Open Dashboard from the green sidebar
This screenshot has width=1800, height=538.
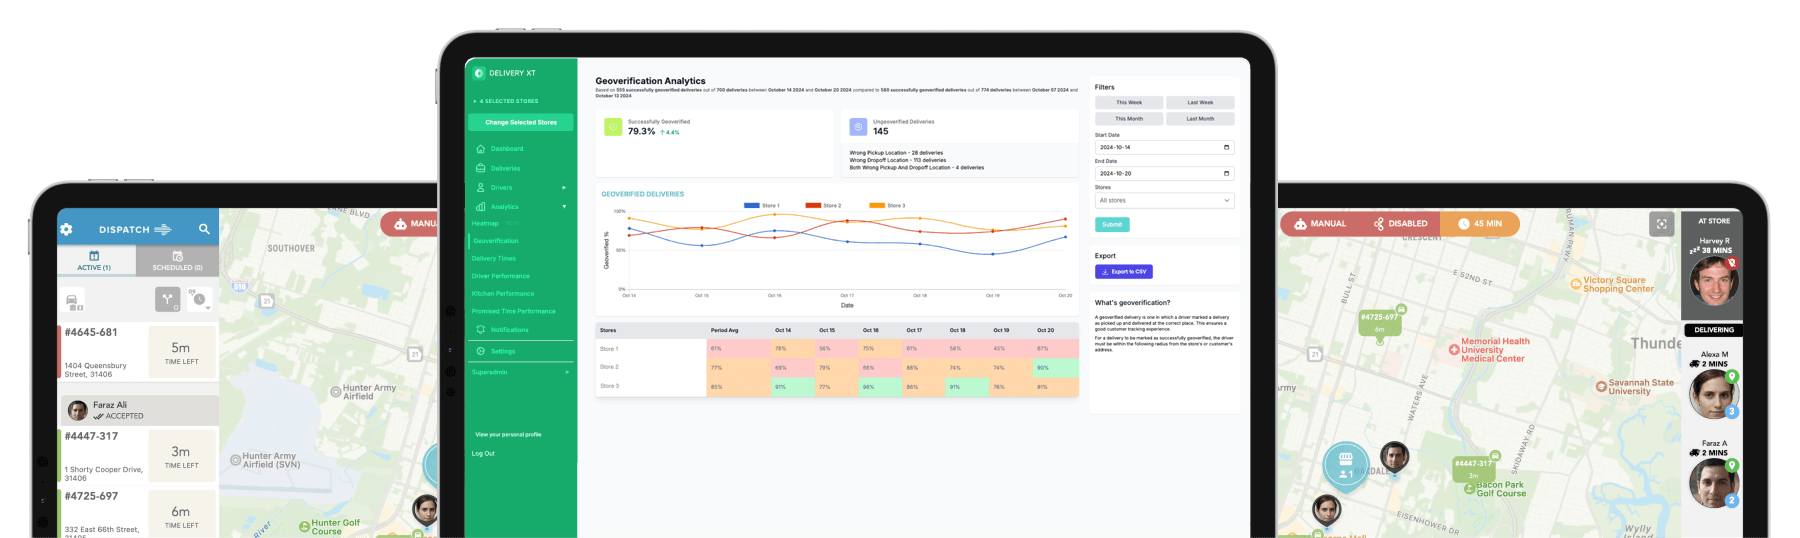(506, 149)
